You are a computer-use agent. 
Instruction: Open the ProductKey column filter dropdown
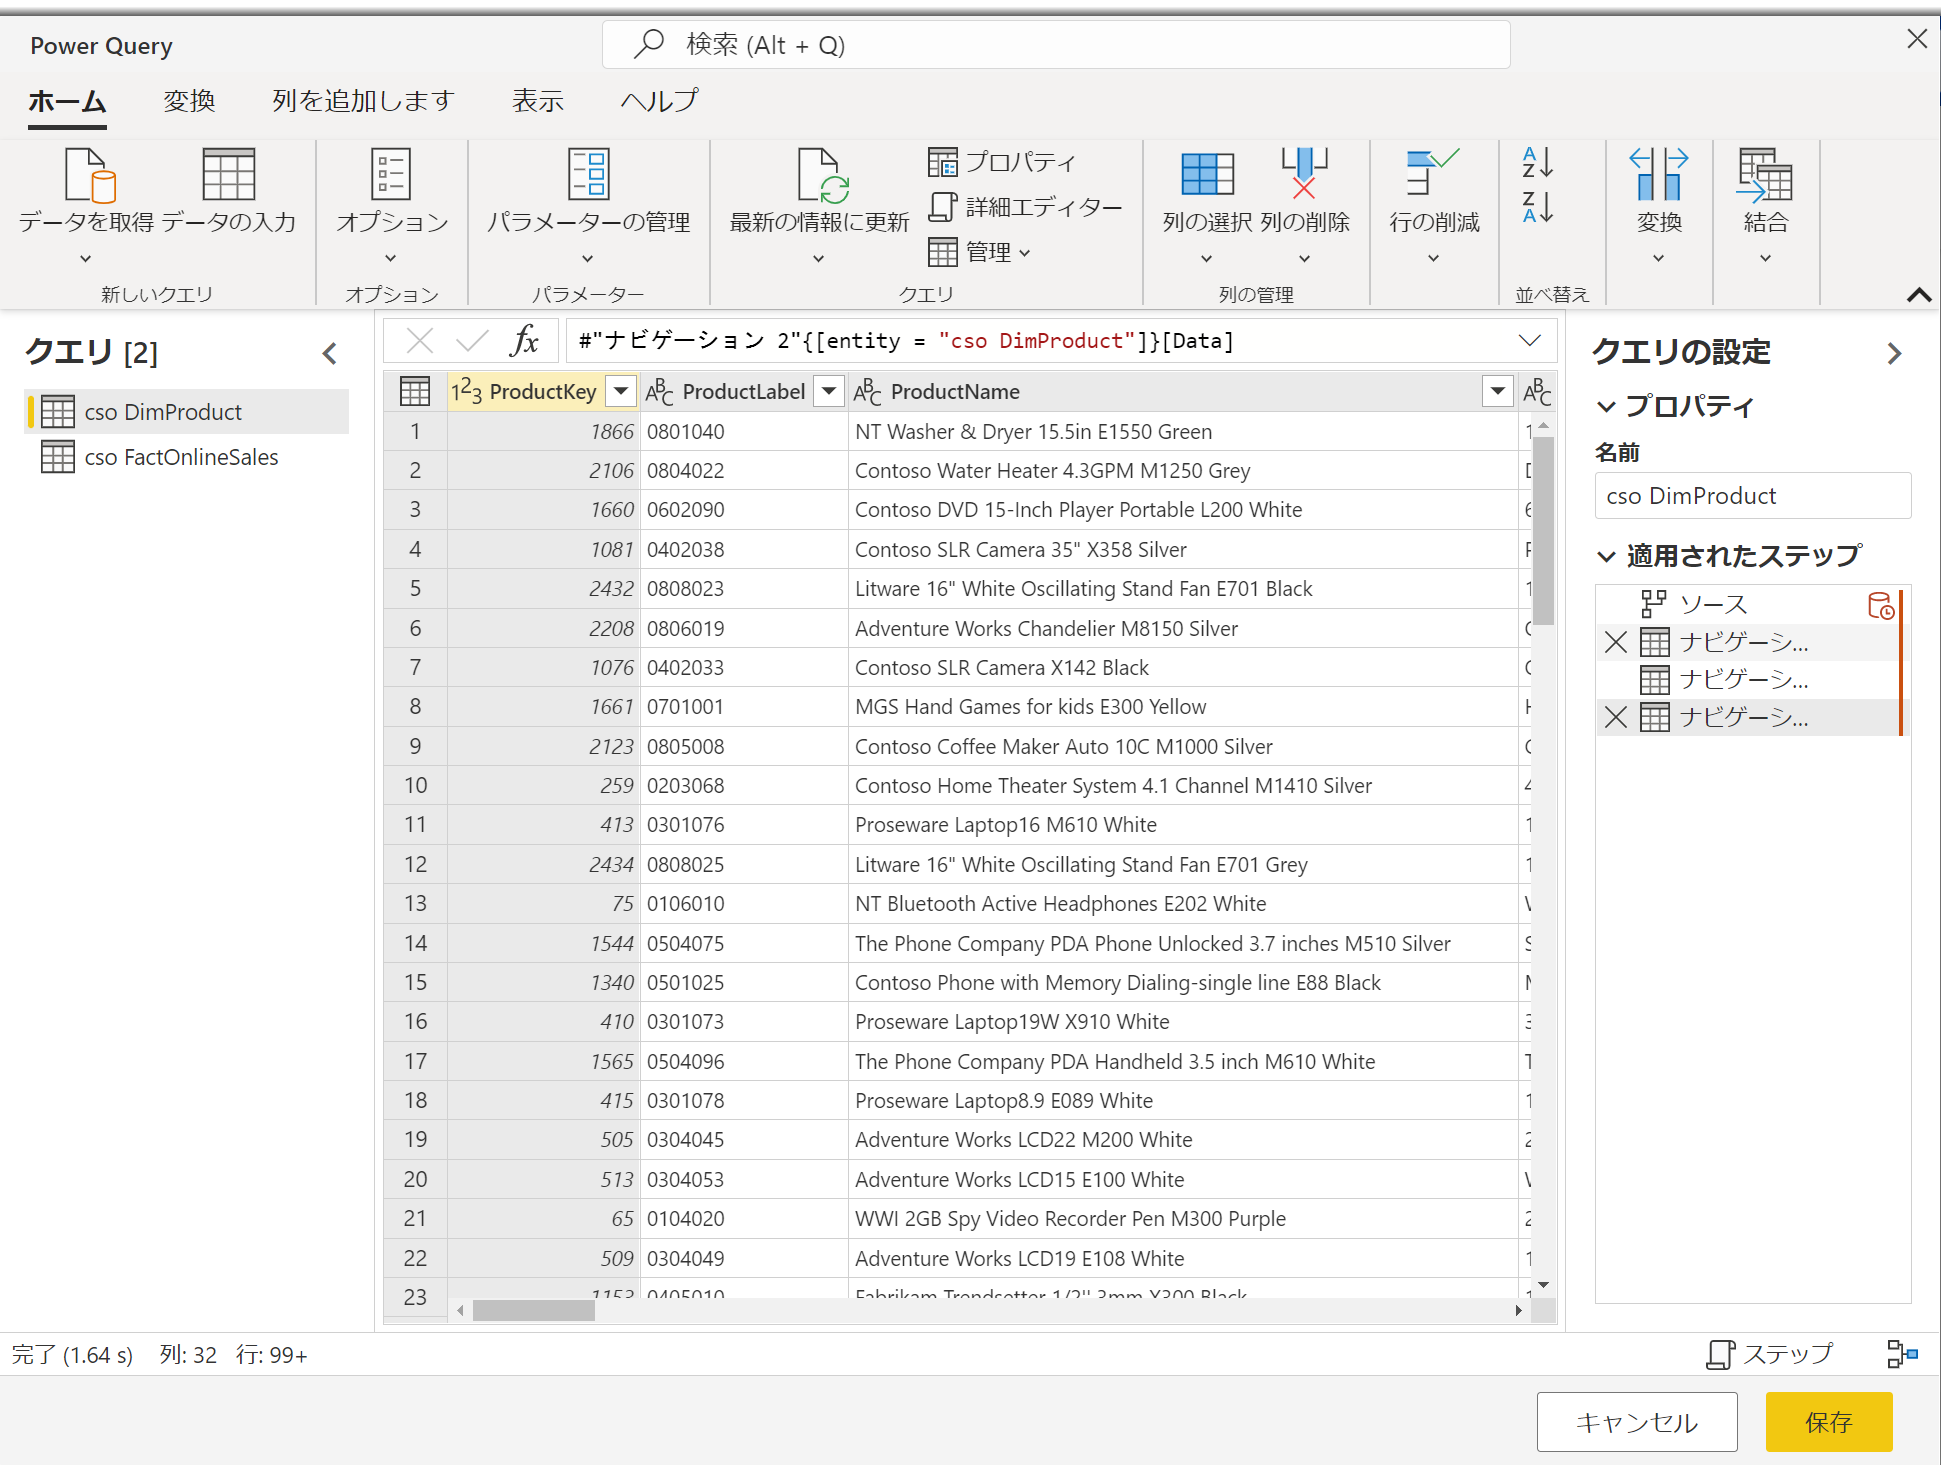point(621,391)
